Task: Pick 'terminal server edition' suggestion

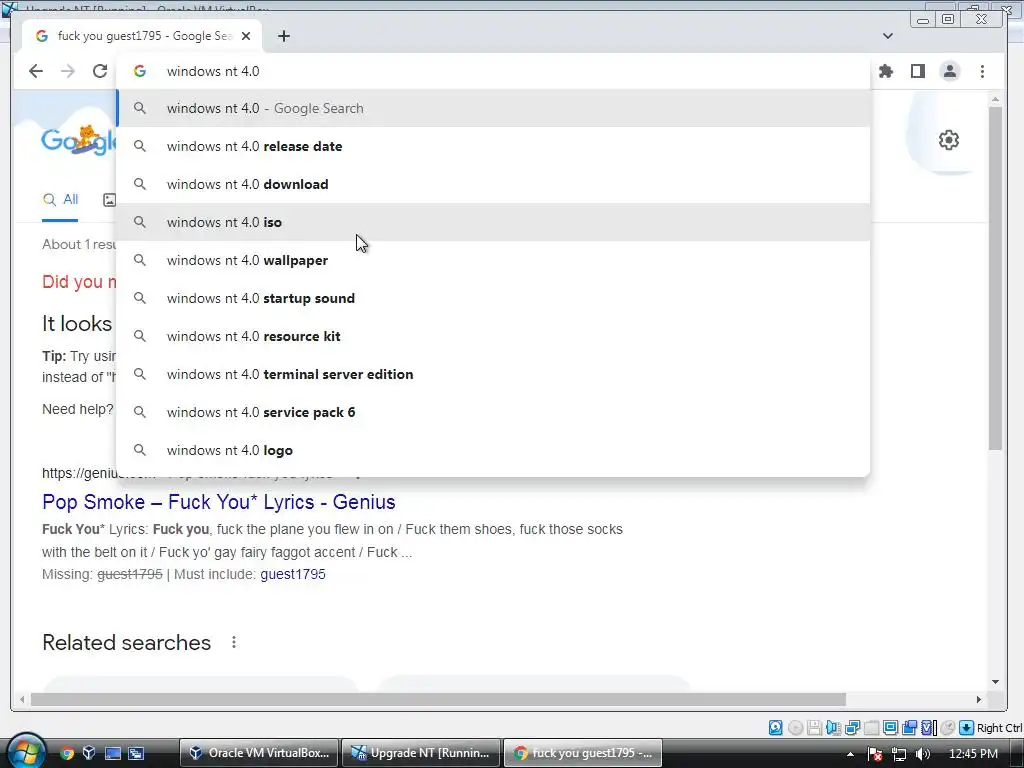Action: point(493,374)
